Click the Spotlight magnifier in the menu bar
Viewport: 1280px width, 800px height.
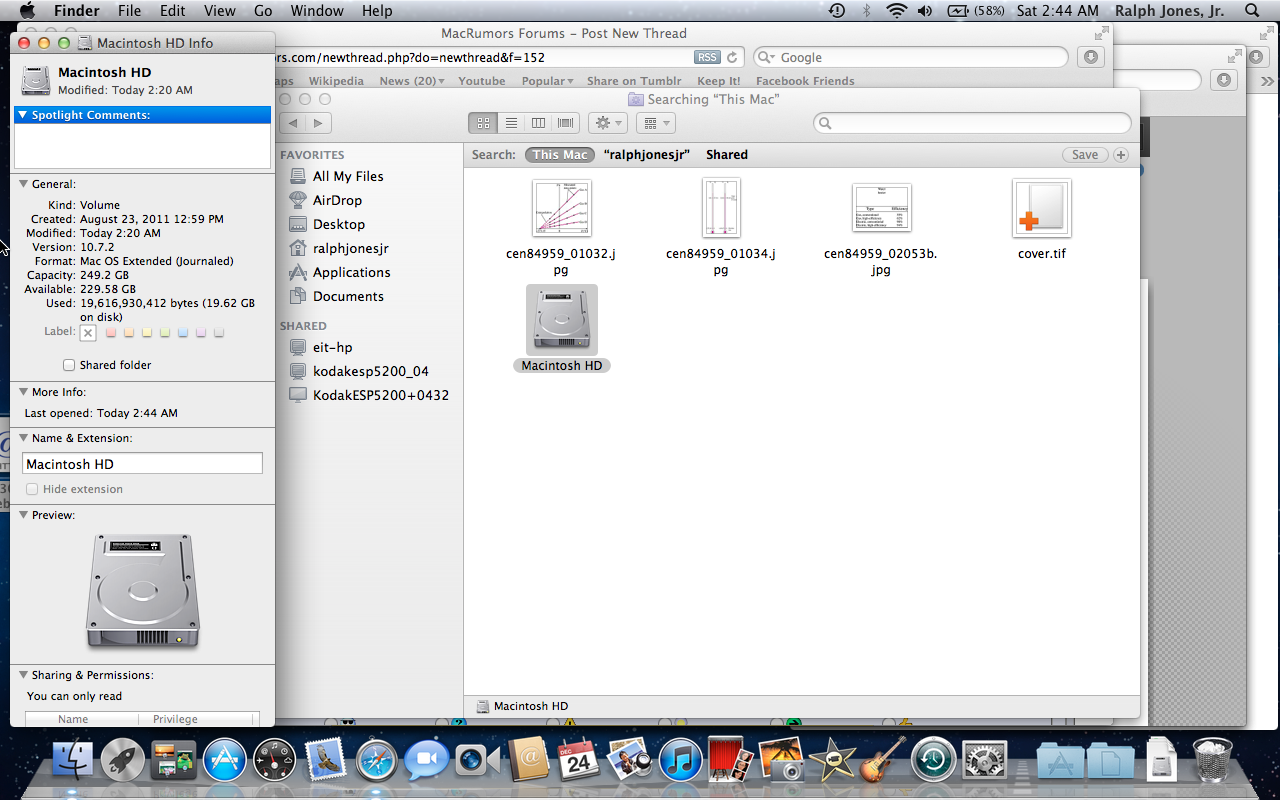click(x=1252, y=11)
